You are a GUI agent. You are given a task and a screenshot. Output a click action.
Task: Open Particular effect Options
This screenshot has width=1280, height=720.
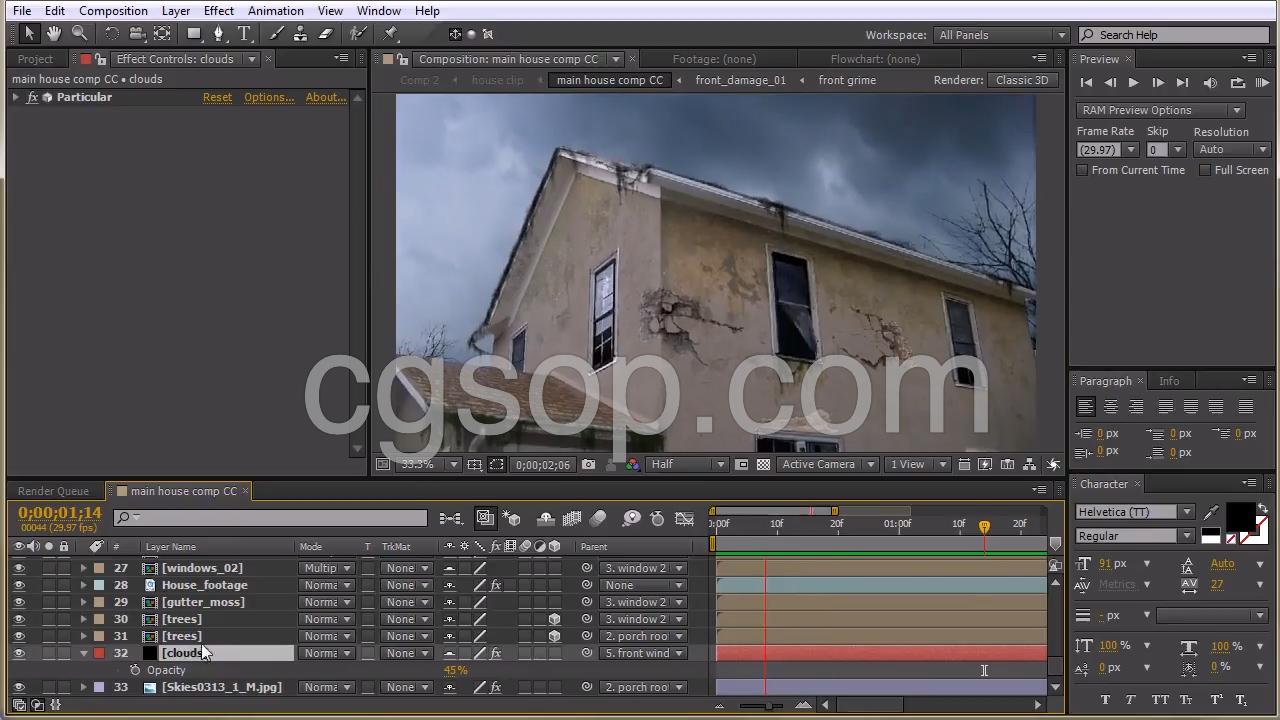click(269, 97)
